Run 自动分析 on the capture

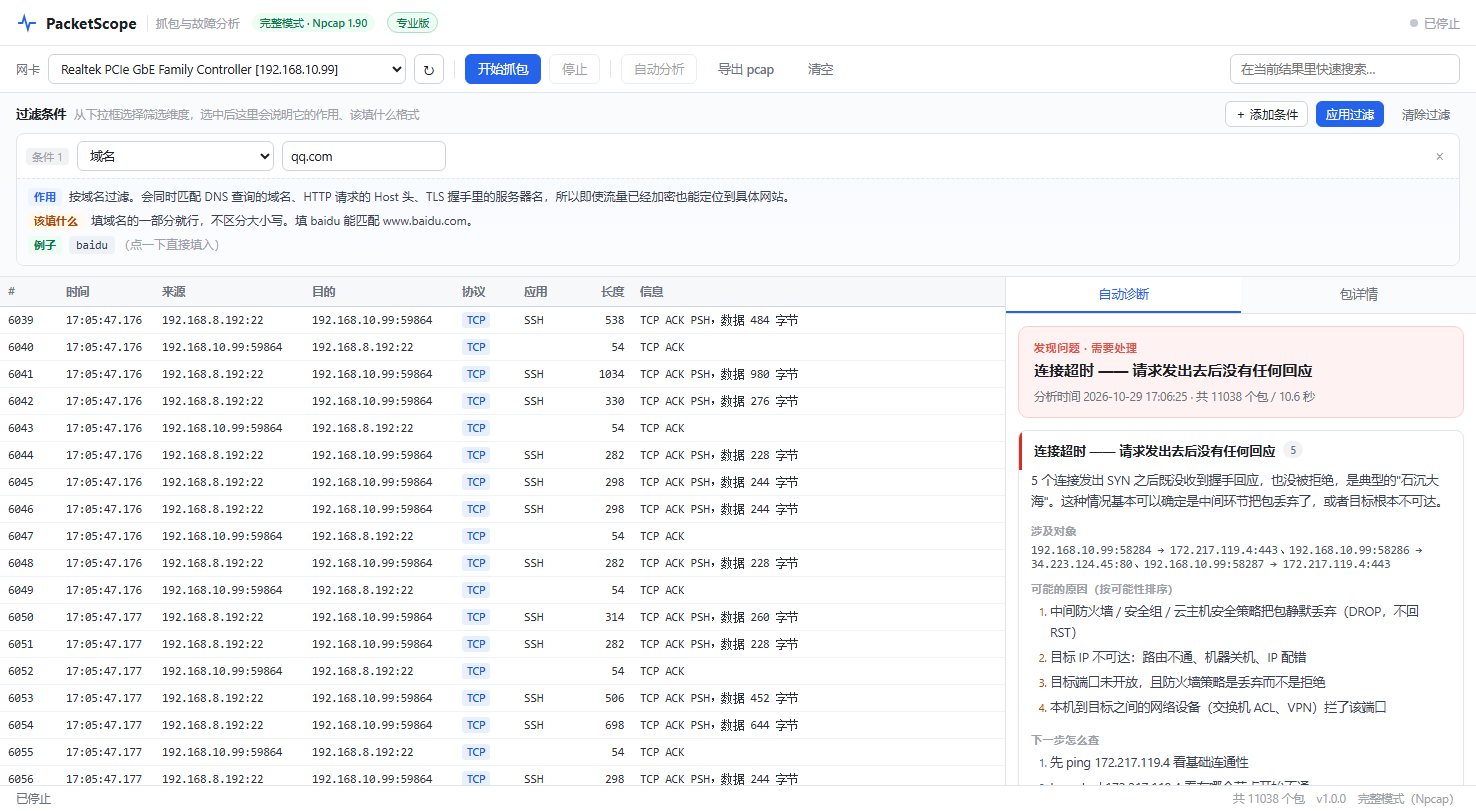659,69
